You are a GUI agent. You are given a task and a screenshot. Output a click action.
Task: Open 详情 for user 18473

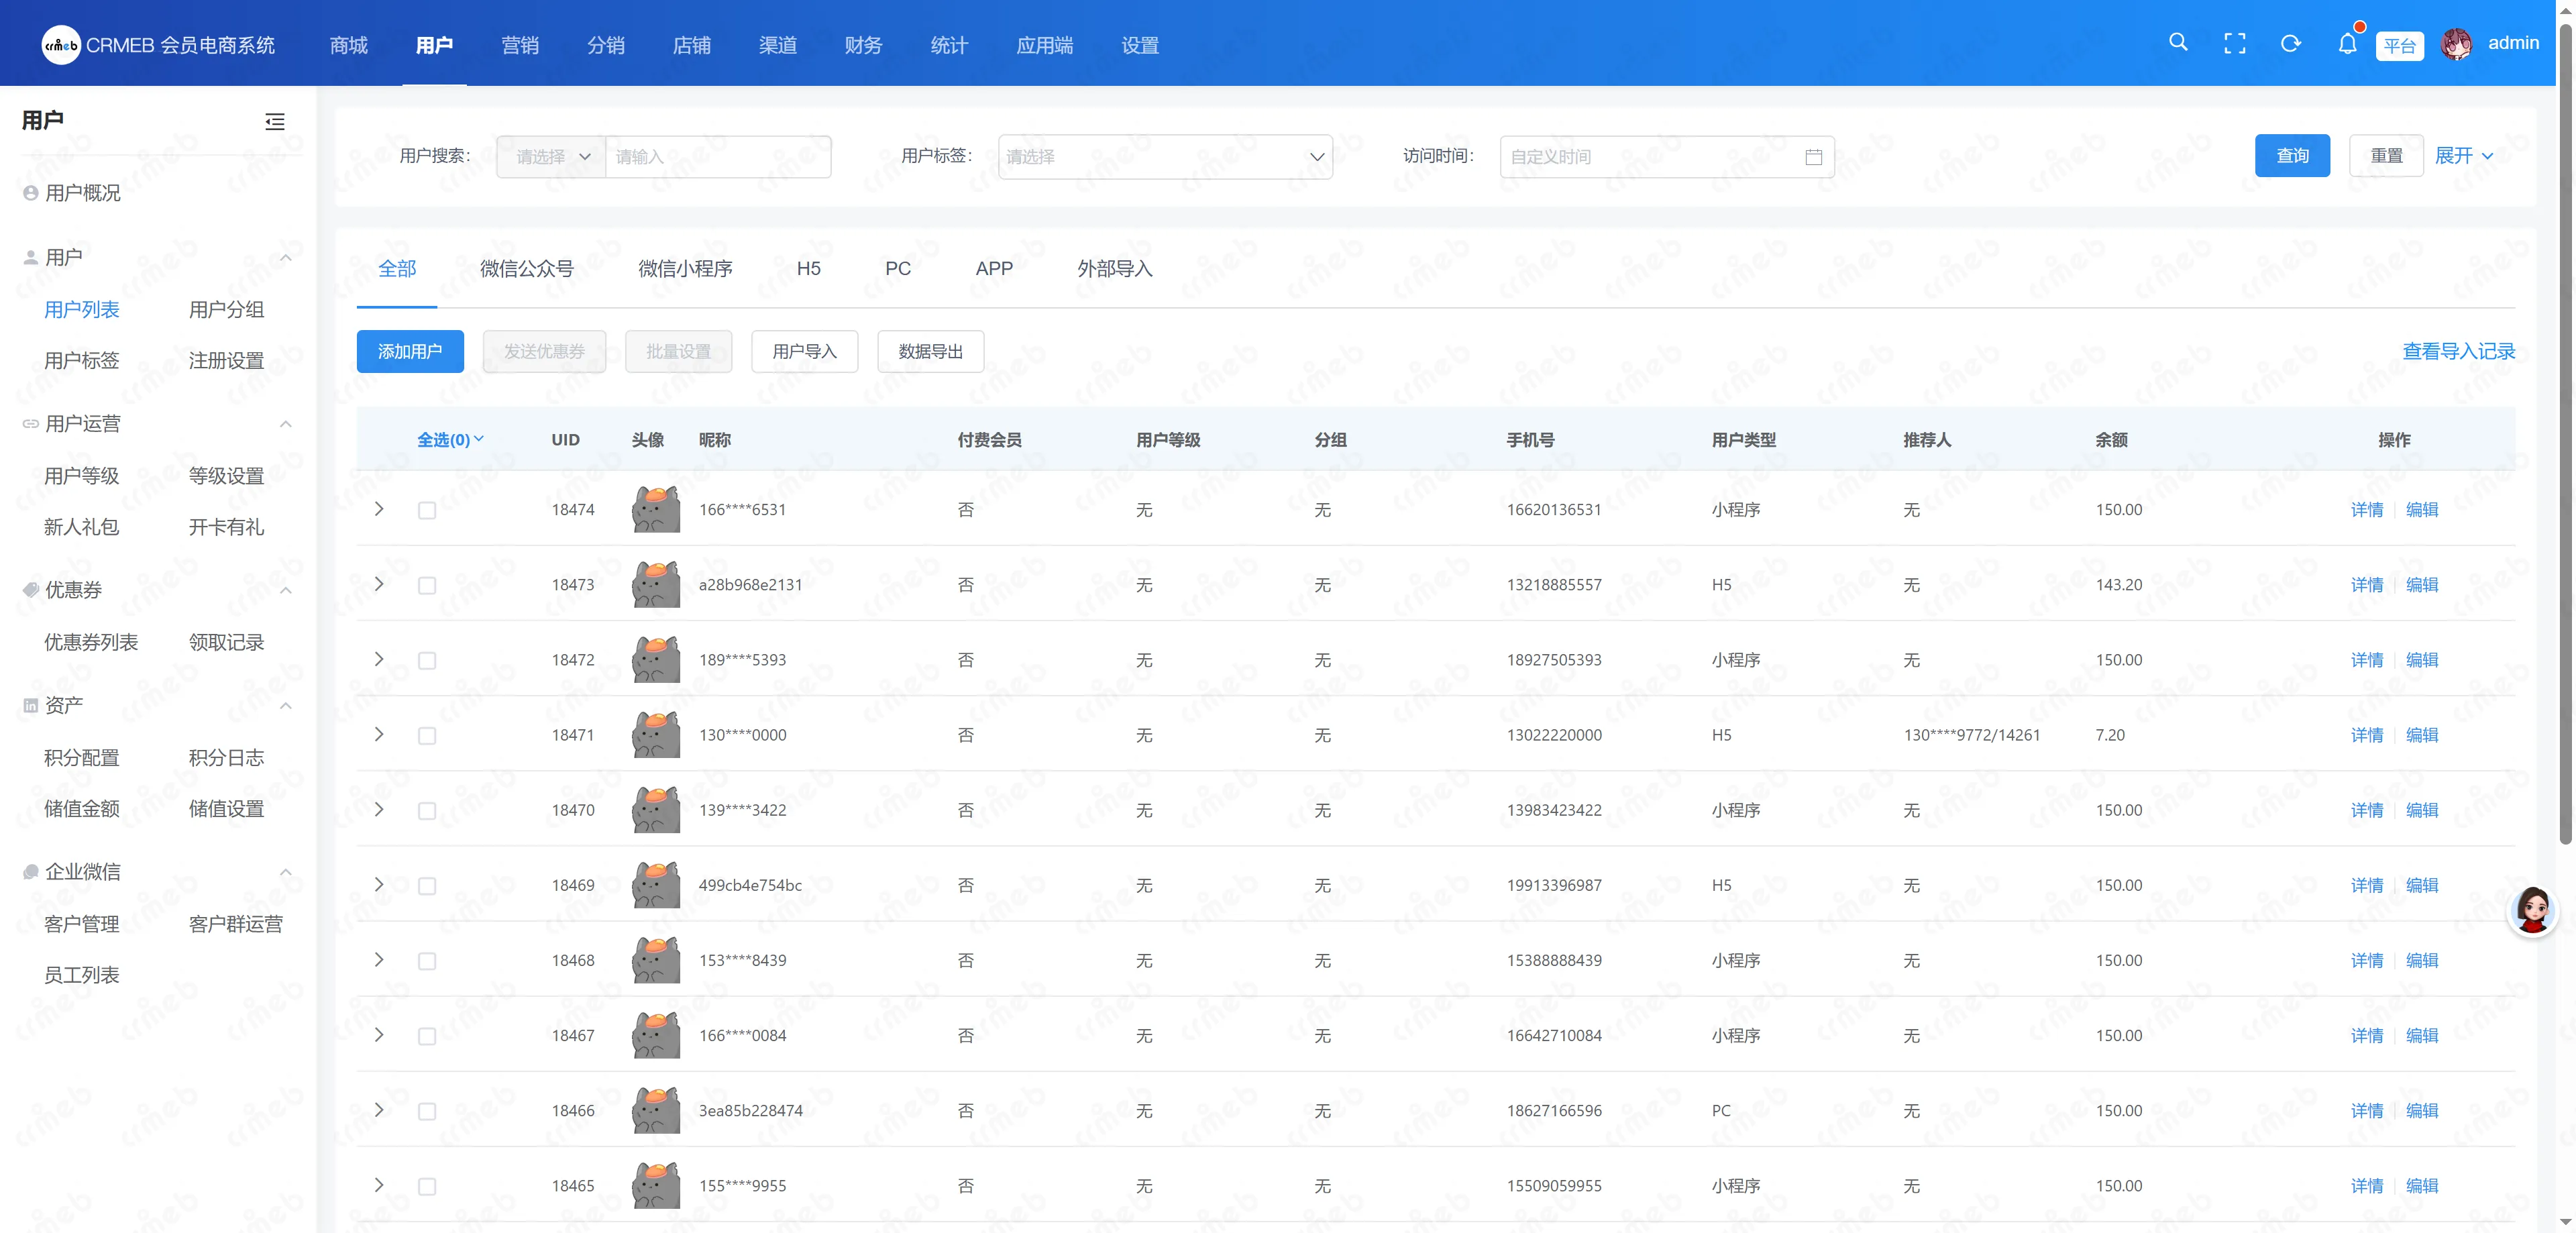tap(2366, 585)
